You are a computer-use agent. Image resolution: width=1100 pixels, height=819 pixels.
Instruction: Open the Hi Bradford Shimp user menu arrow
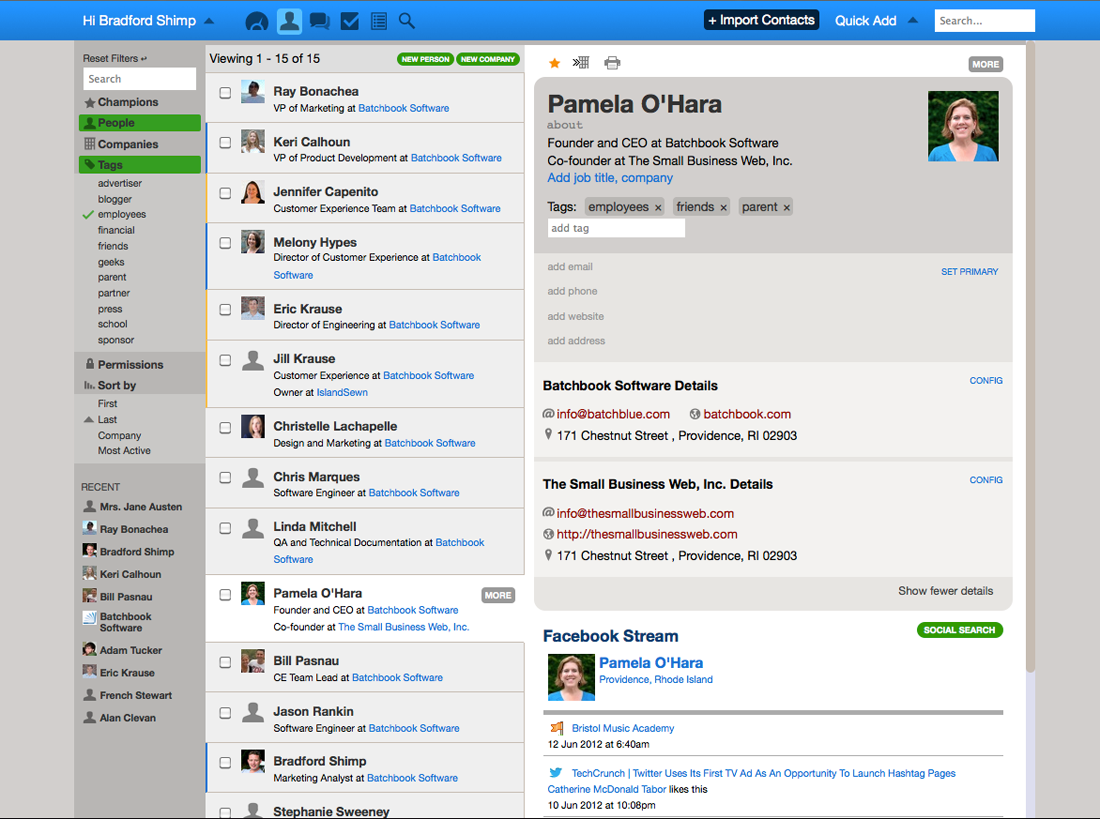209,21
